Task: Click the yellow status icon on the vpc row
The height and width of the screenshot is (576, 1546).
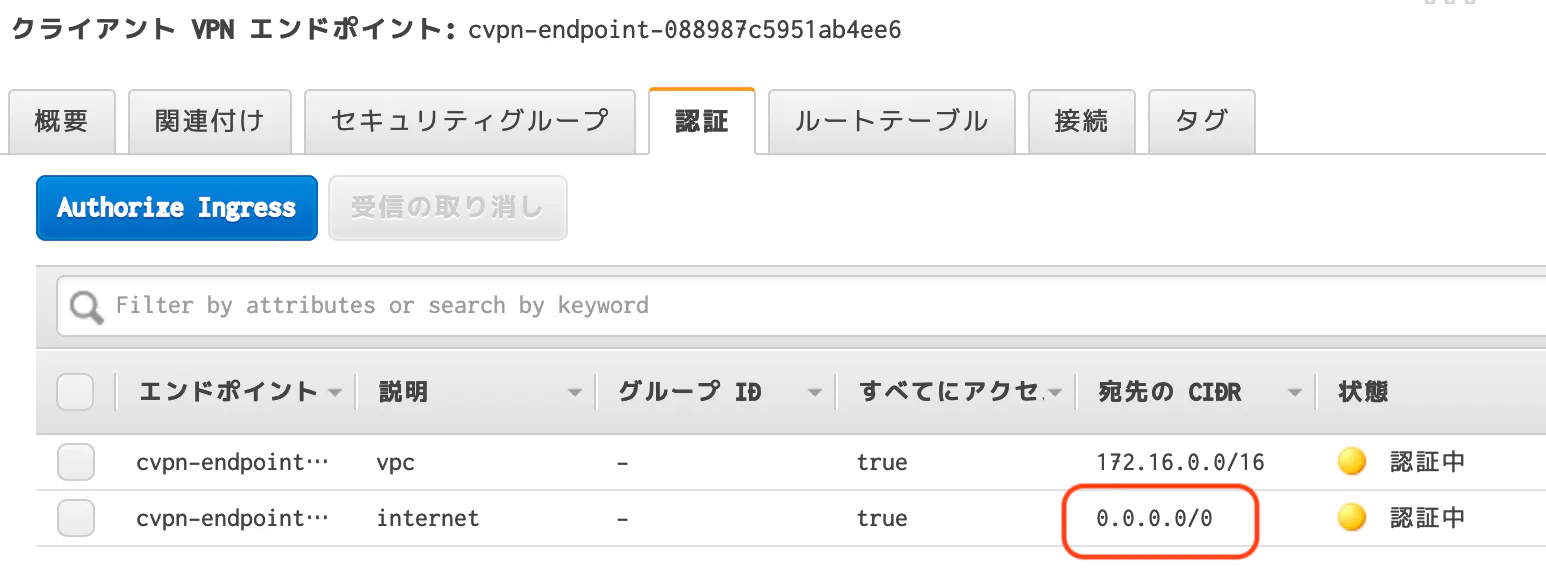Action: (1351, 462)
